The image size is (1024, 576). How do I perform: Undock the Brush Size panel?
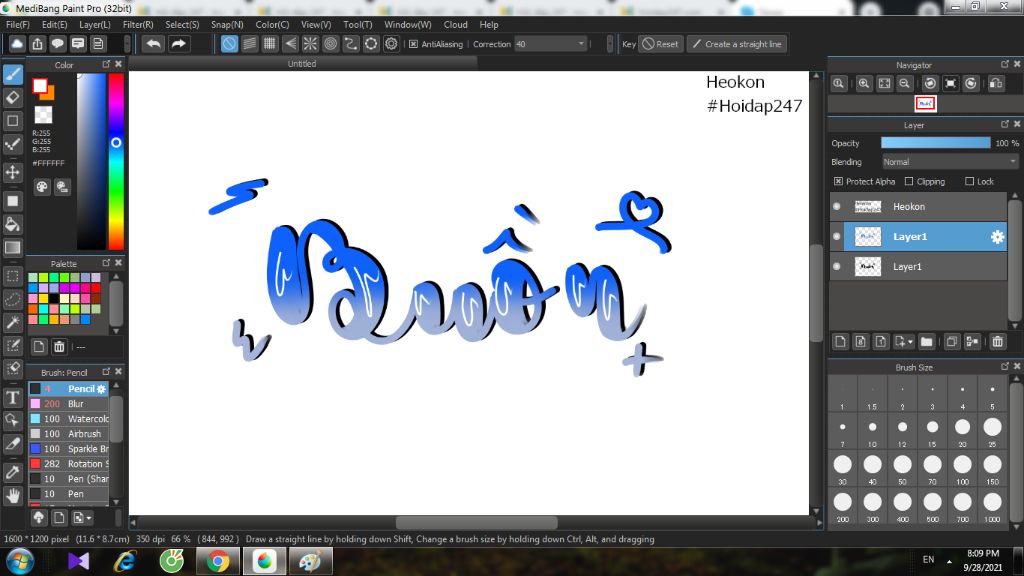[x=1004, y=366]
